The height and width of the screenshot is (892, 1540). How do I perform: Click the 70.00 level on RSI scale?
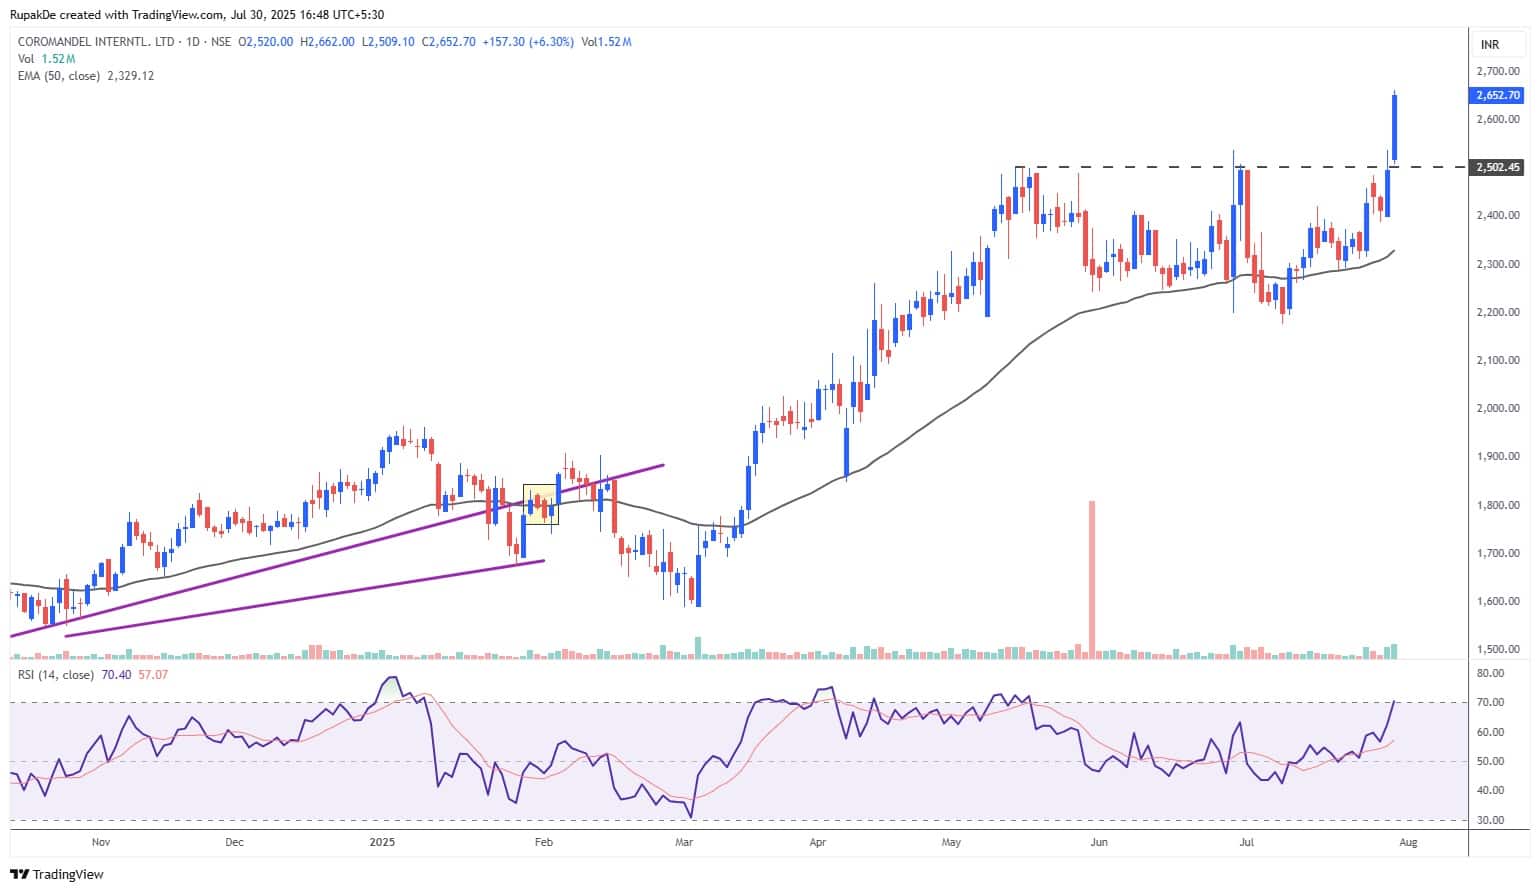(x=1490, y=703)
